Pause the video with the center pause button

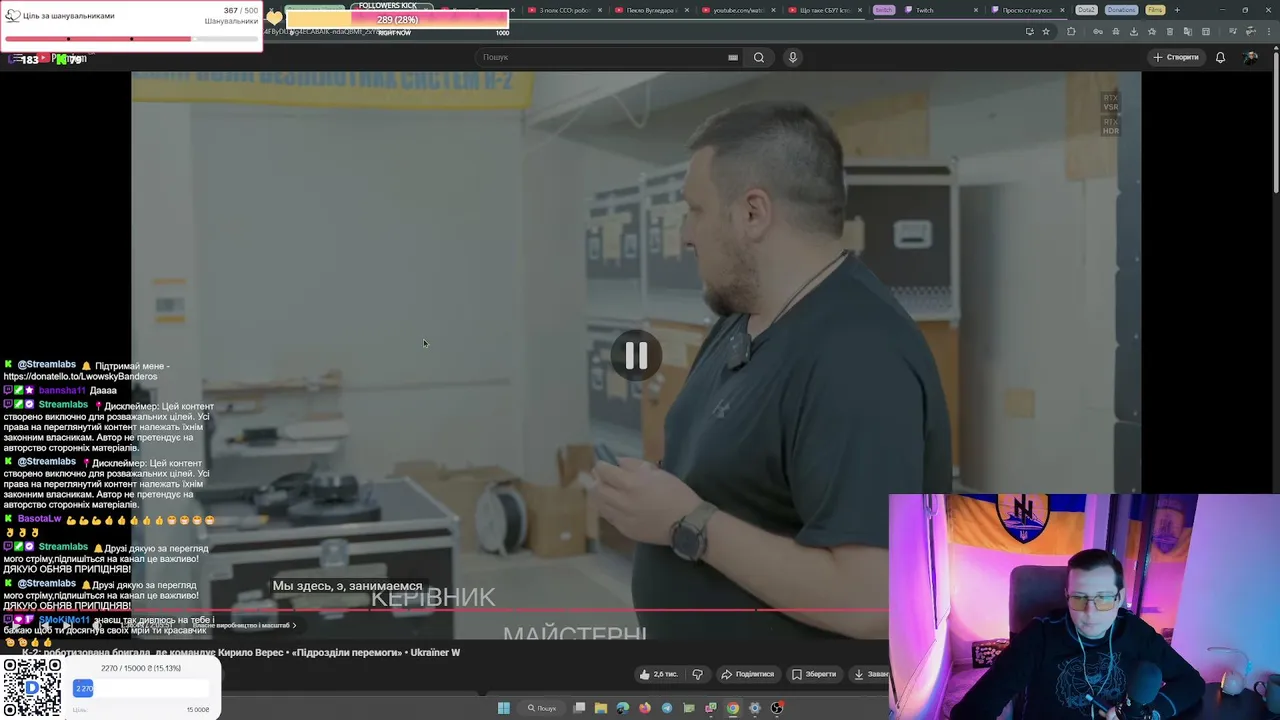tap(636, 356)
